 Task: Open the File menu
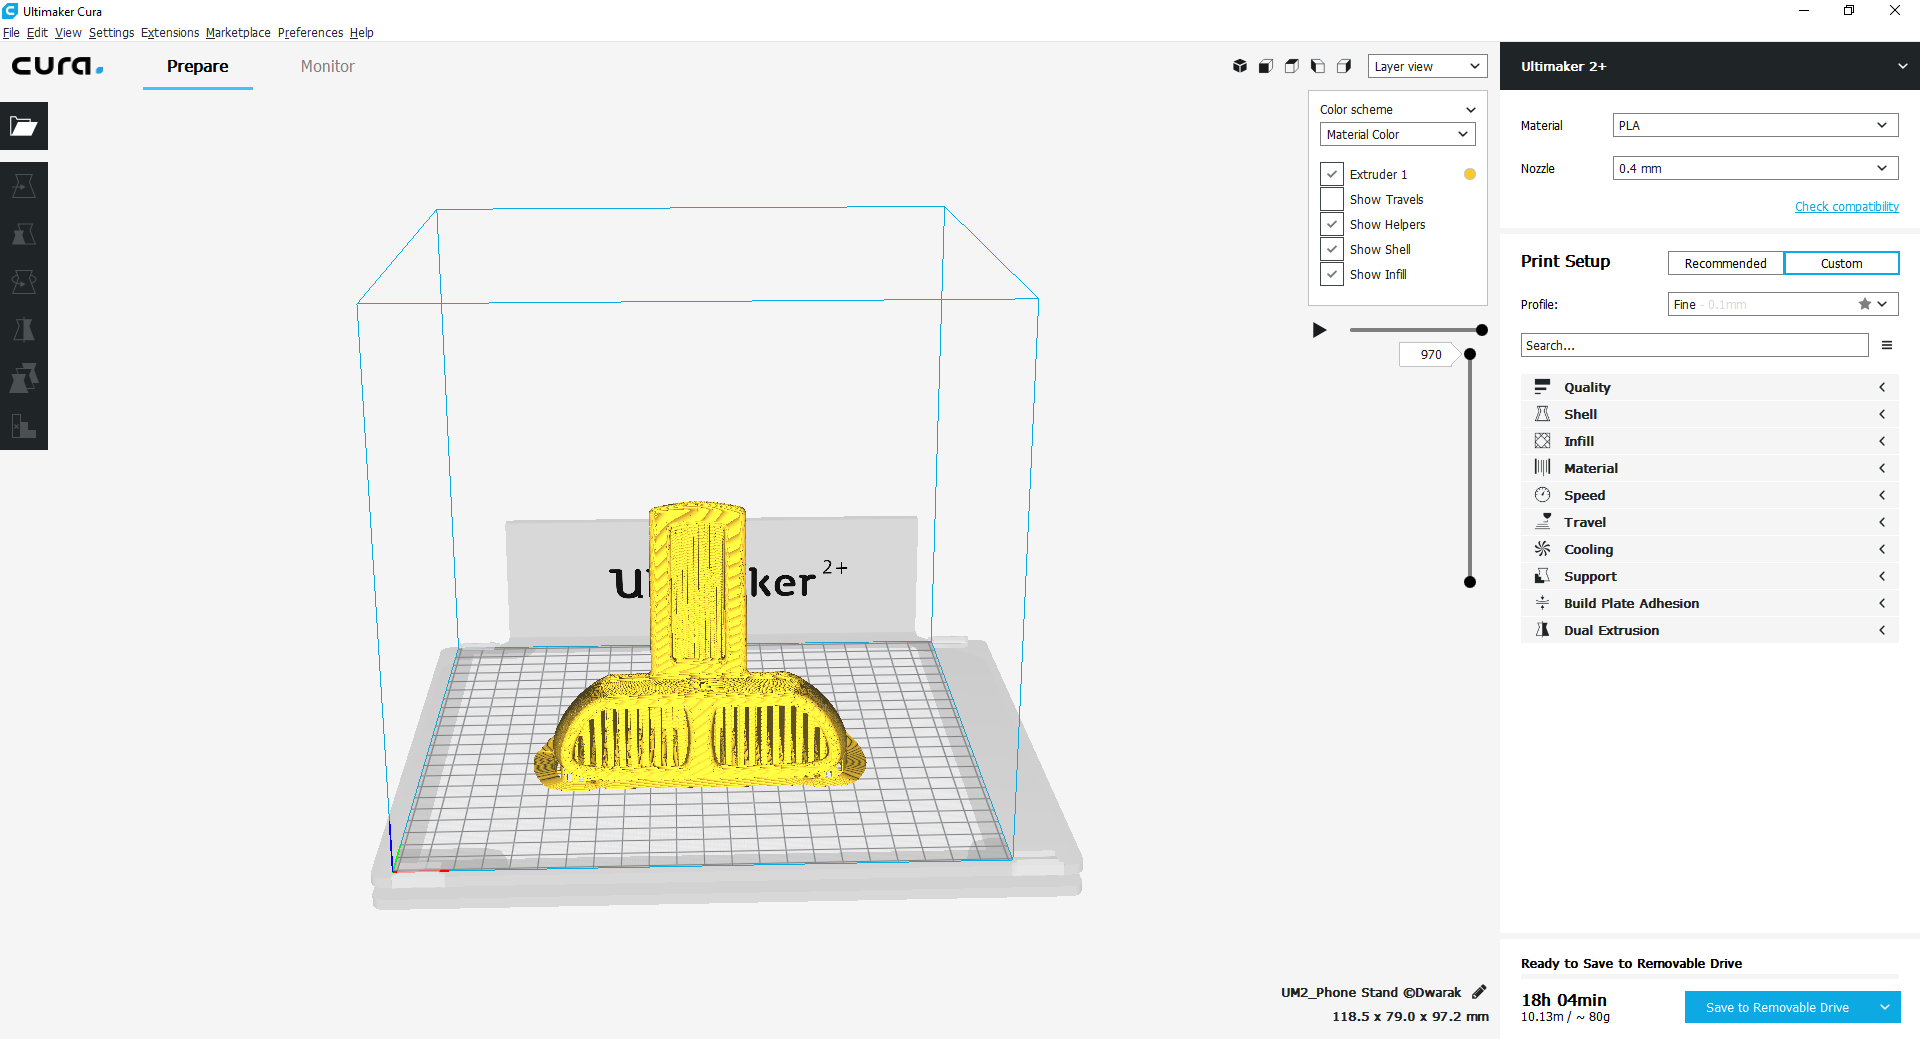[11, 32]
